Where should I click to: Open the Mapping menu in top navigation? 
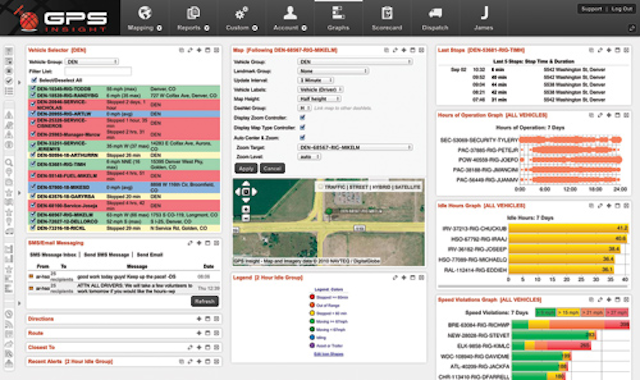click(144, 18)
